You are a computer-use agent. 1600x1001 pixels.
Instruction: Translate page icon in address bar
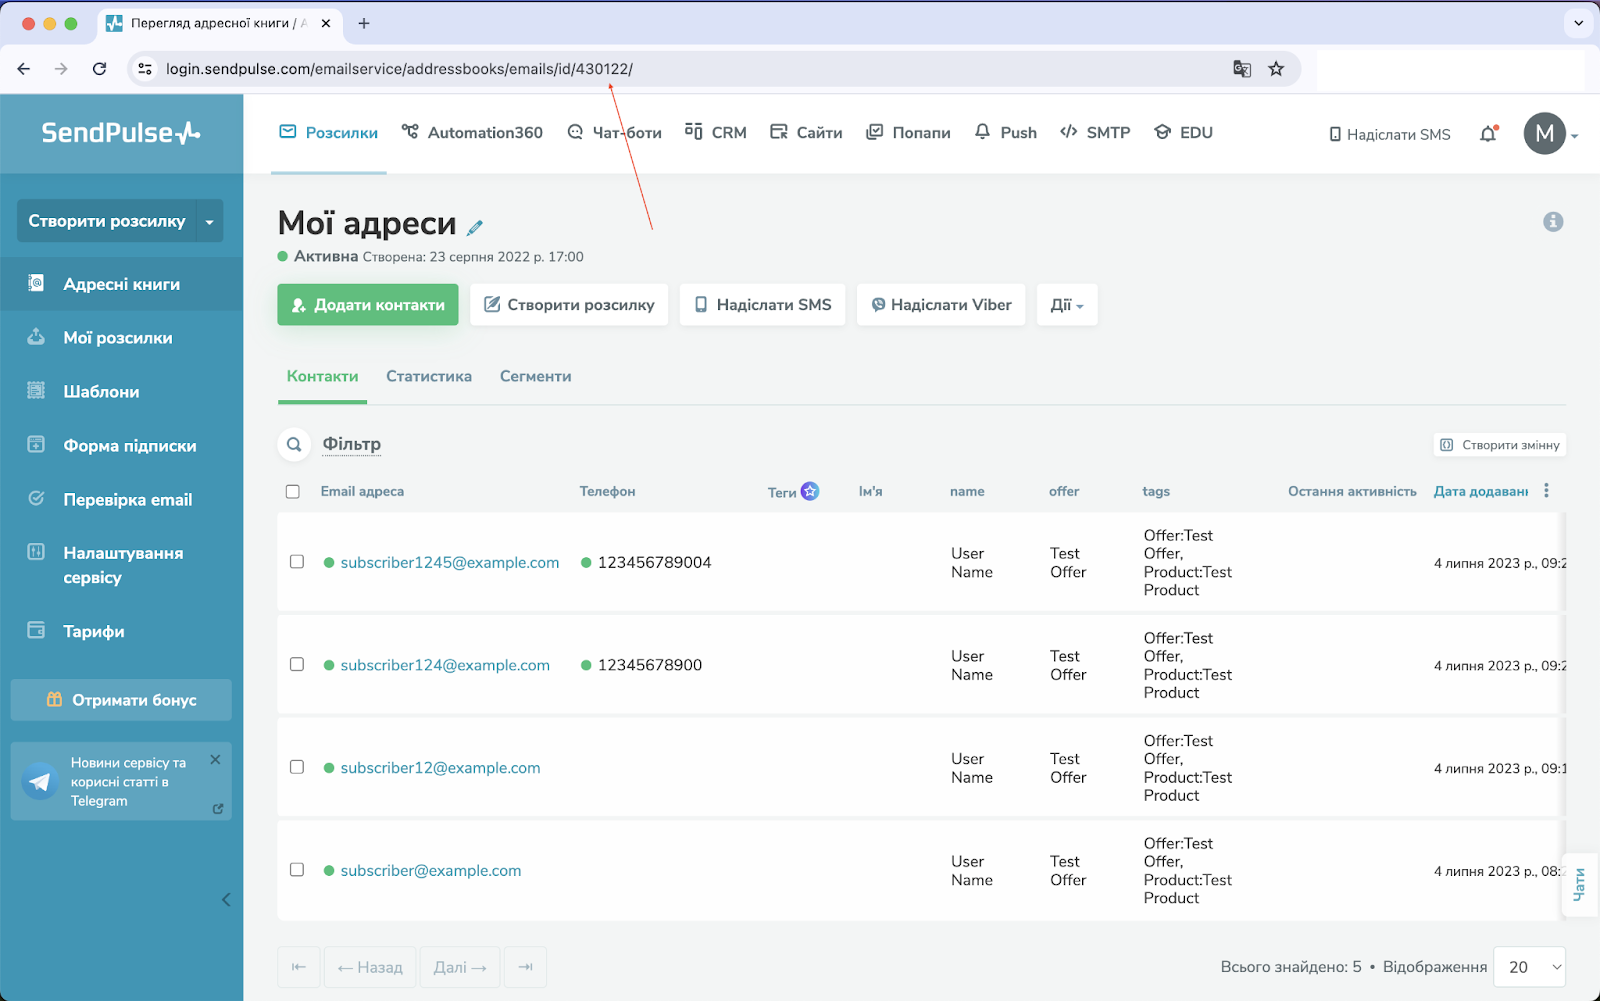tap(1242, 69)
